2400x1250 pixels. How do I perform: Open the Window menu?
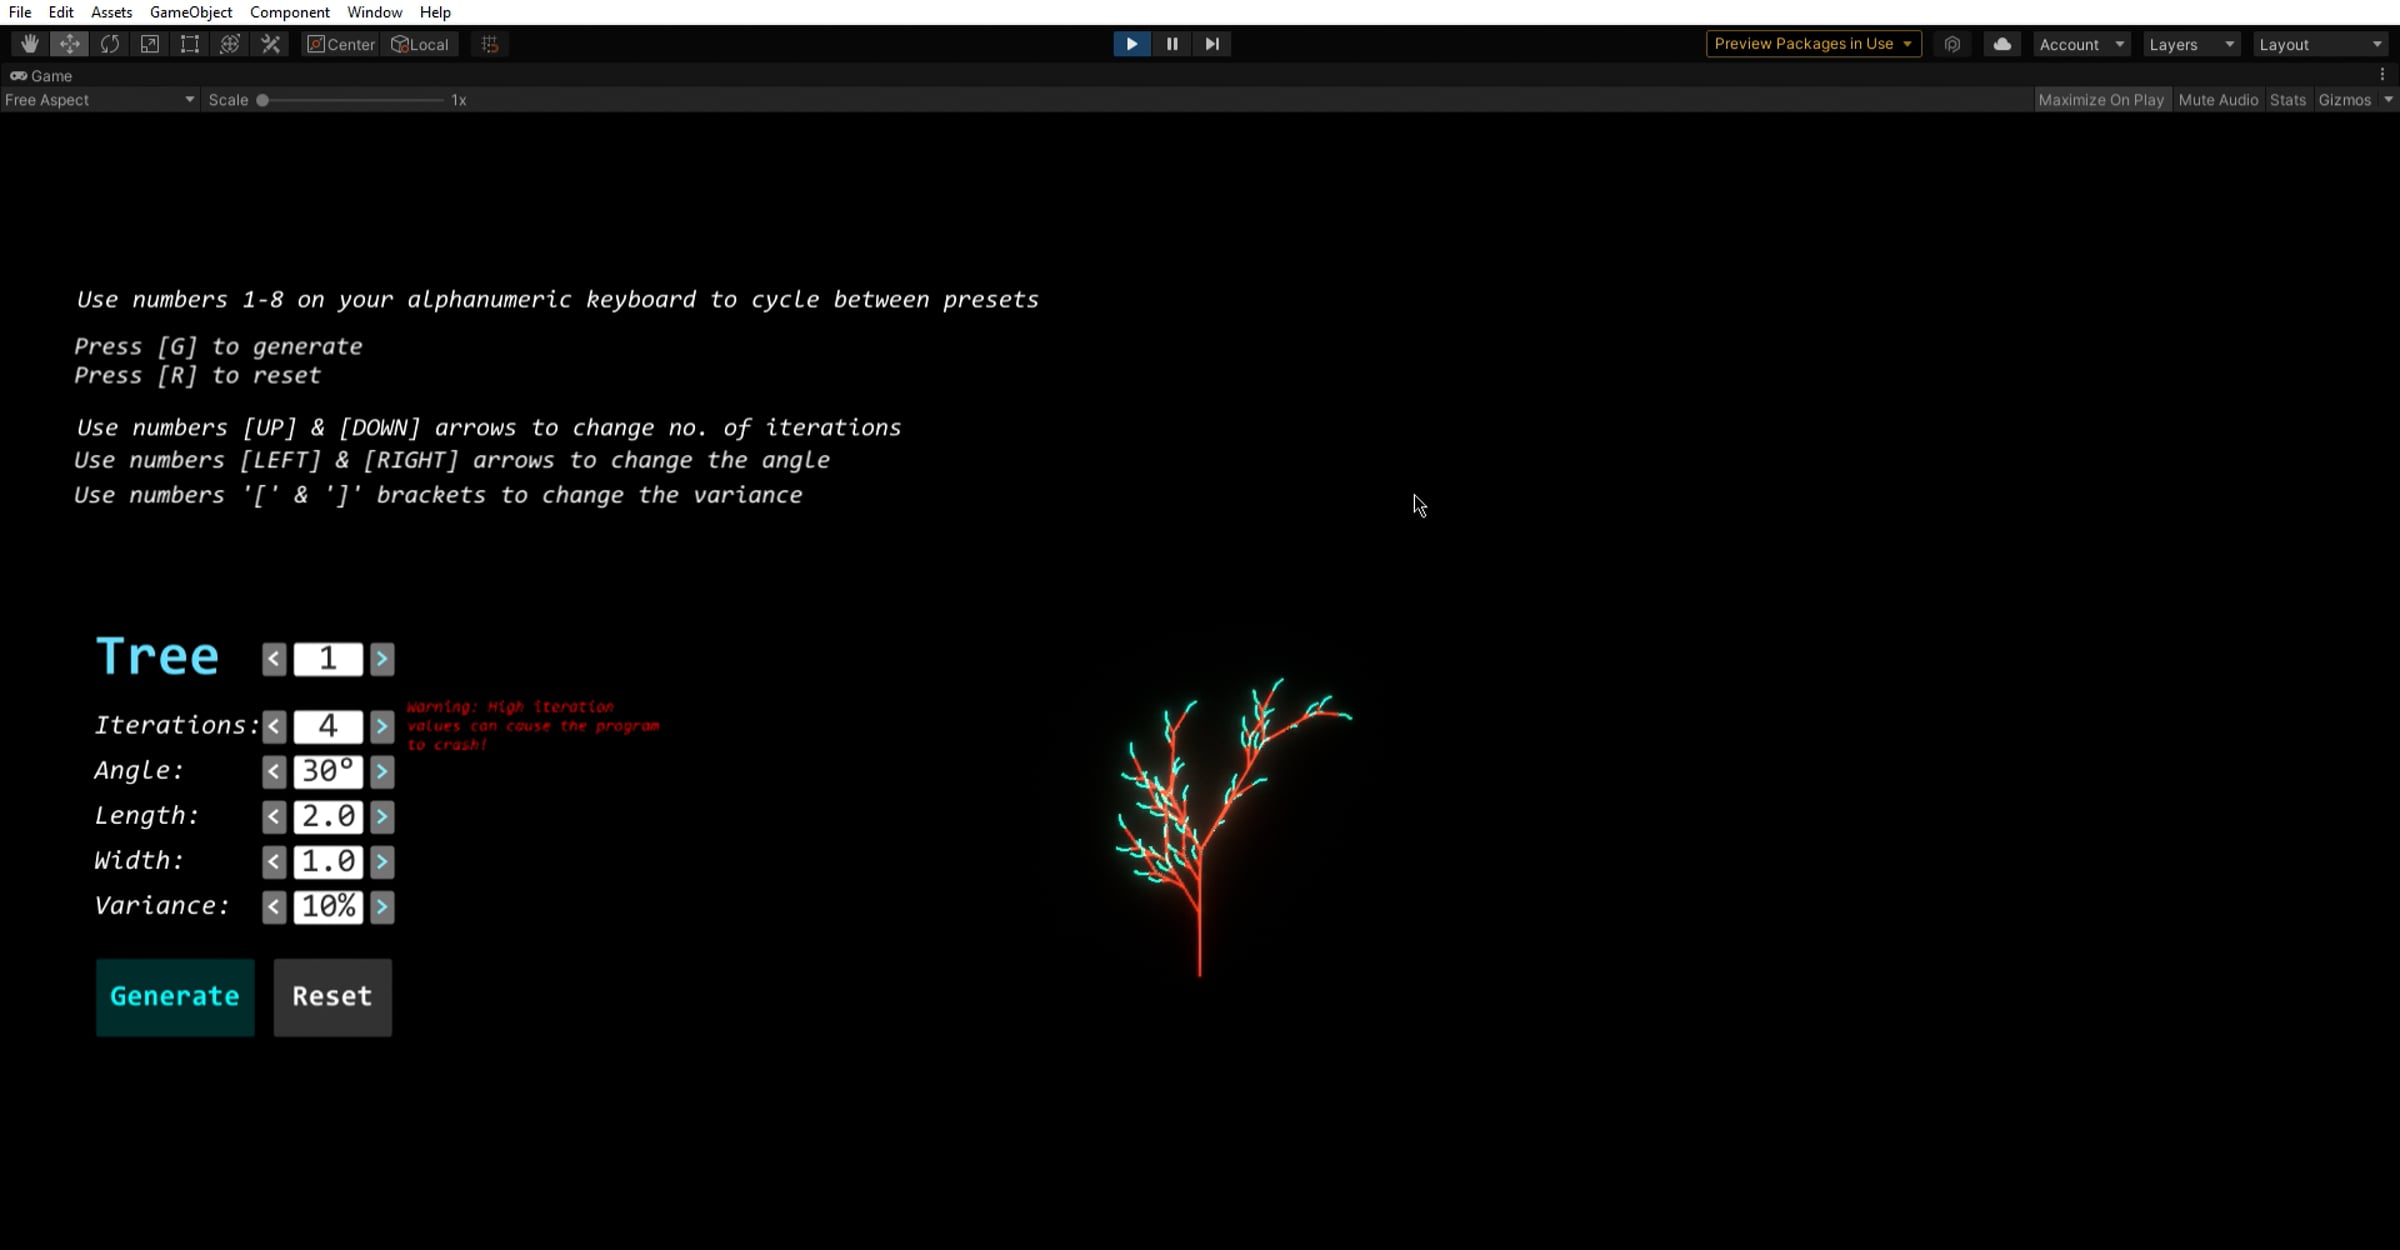tap(374, 12)
